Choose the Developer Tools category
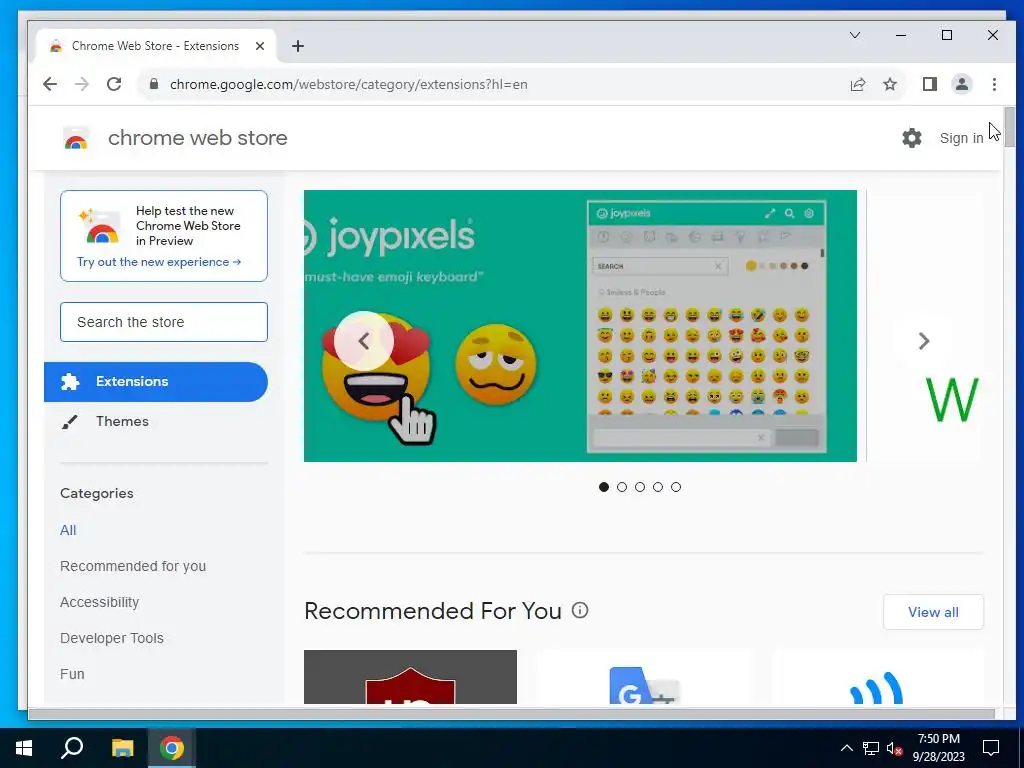1024x768 pixels. point(112,638)
